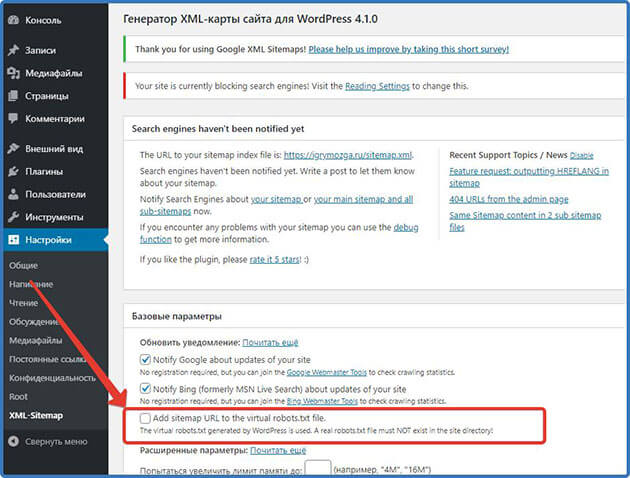Click the Настройки settings icon
Viewport: 630px width, 478px height.
[13, 240]
